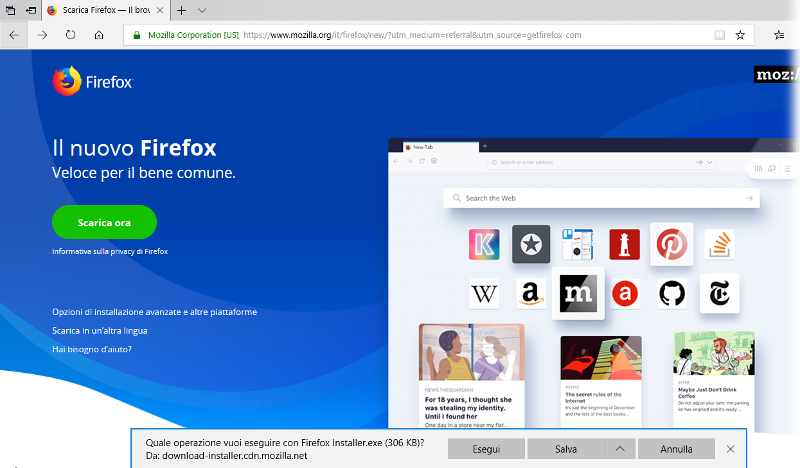
Task: Click the colorful K tile icon
Action: 484,244
